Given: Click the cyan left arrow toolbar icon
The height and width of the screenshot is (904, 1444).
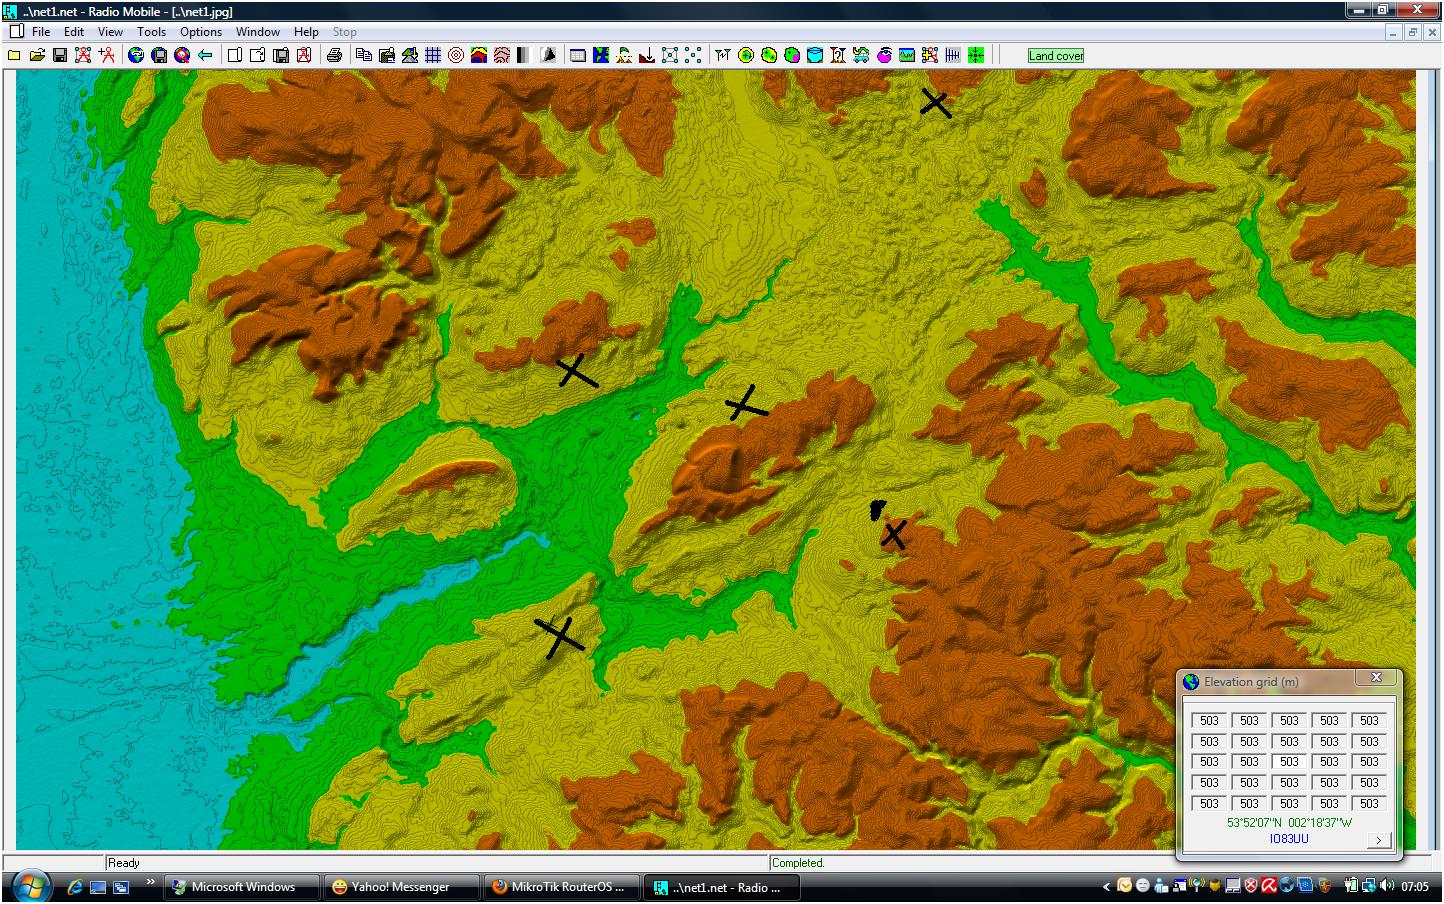Looking at the screenshot, I should pyautogui.click(x=205, y=56).
